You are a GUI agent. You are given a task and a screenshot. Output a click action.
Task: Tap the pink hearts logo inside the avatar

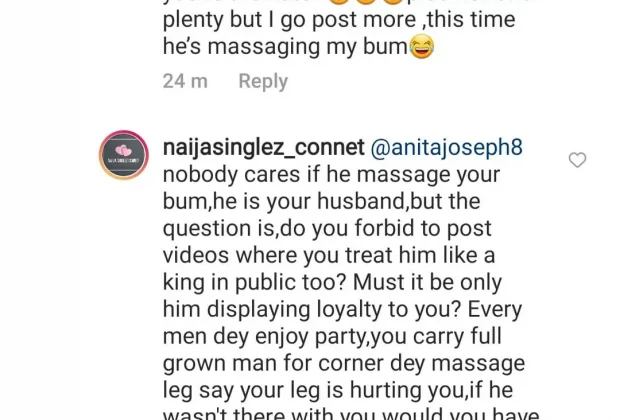click(123, 150)
